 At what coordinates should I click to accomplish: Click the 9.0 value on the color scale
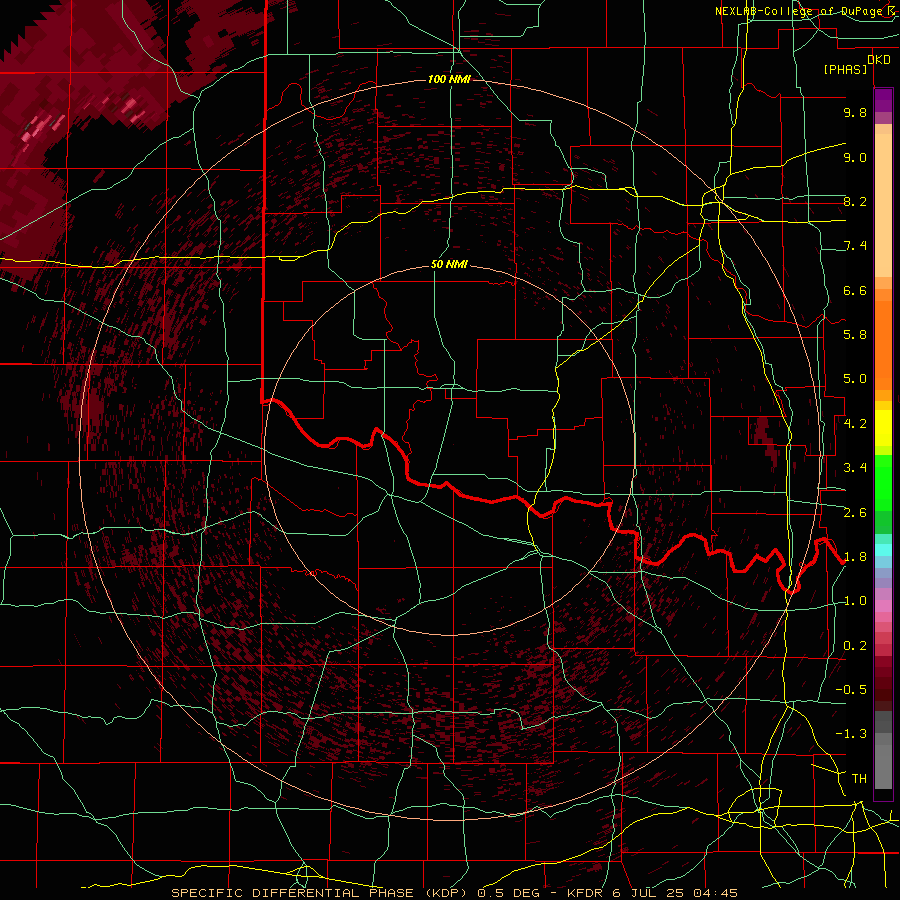[855, 157]
